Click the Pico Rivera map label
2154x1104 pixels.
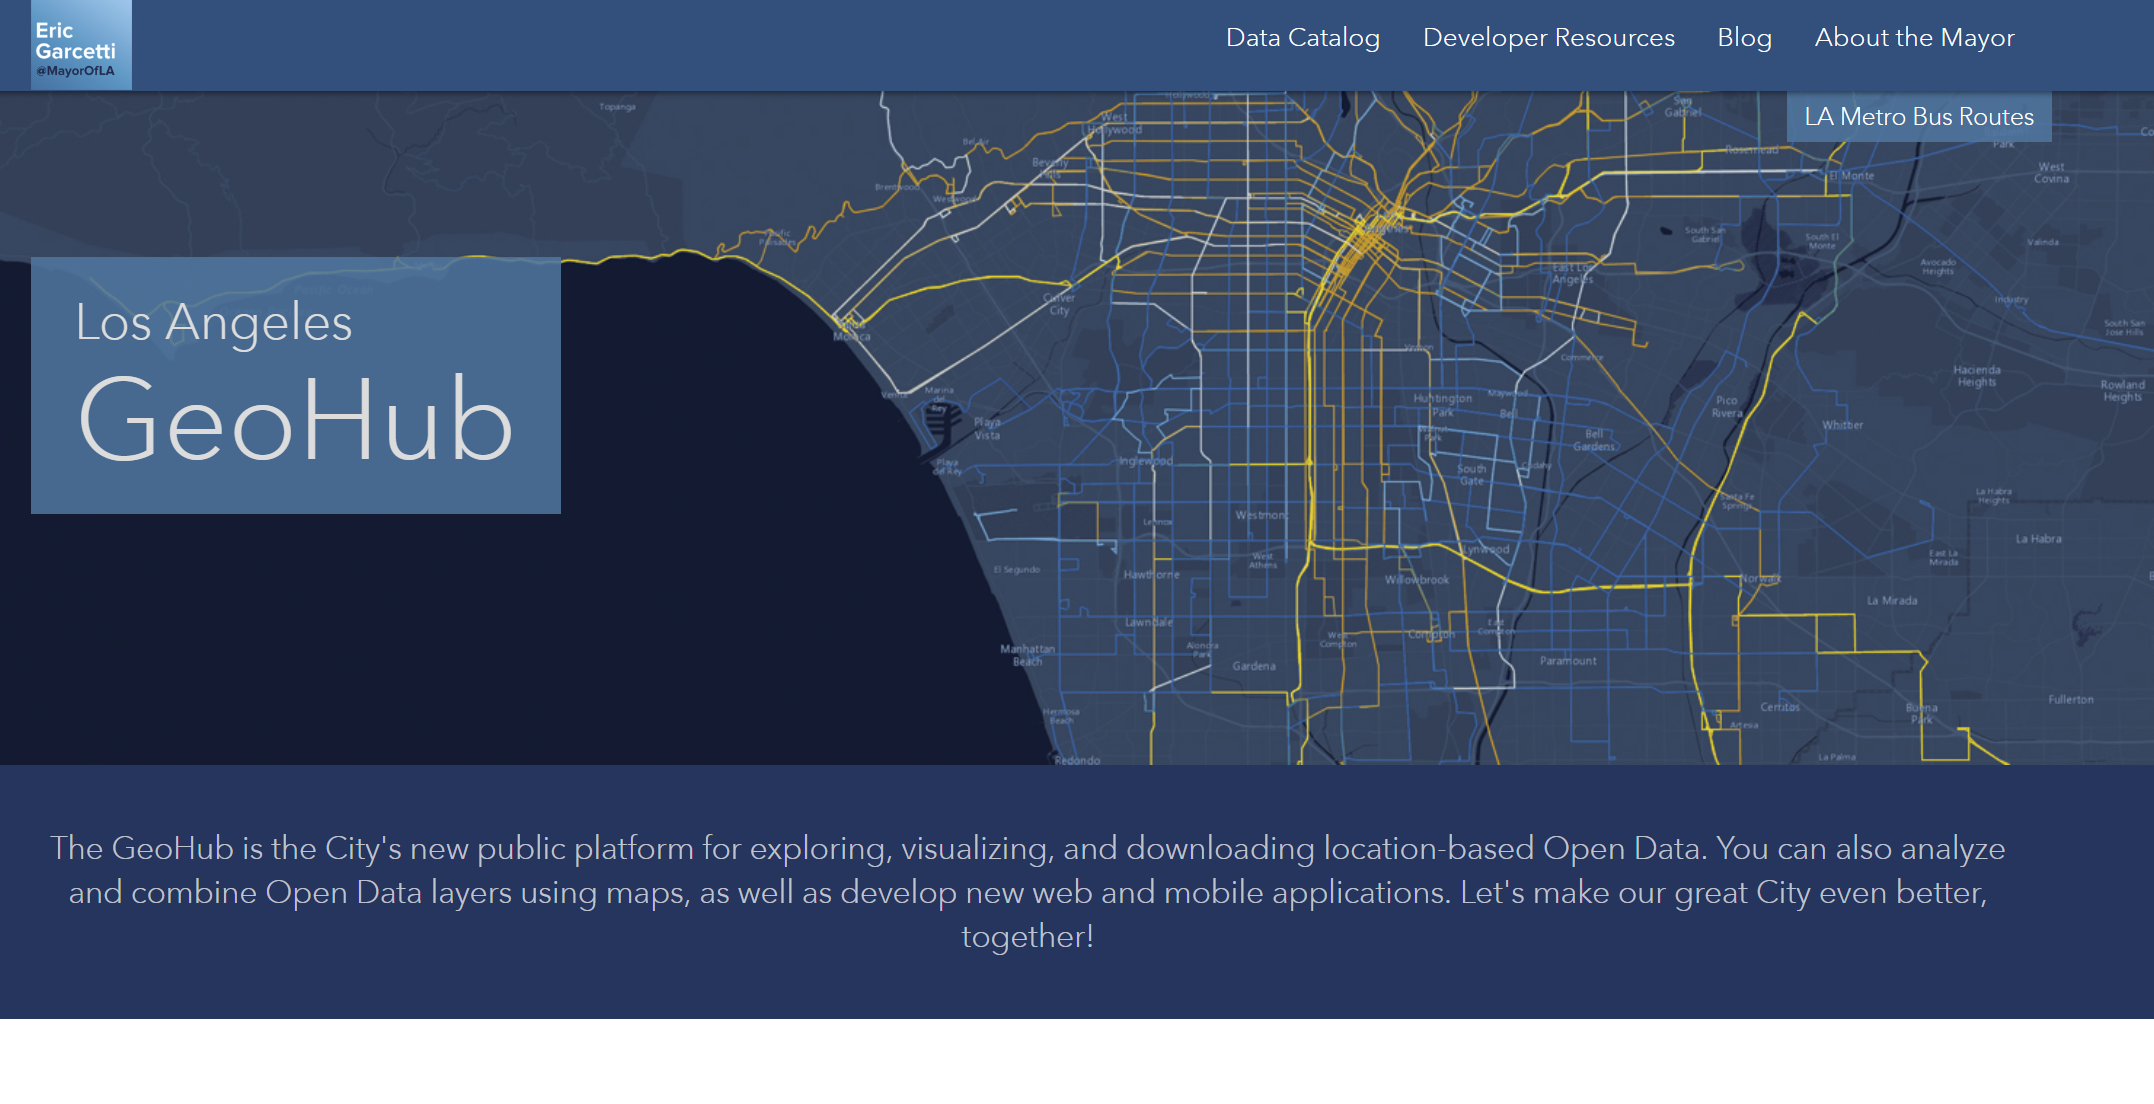tap(1727, 406)
